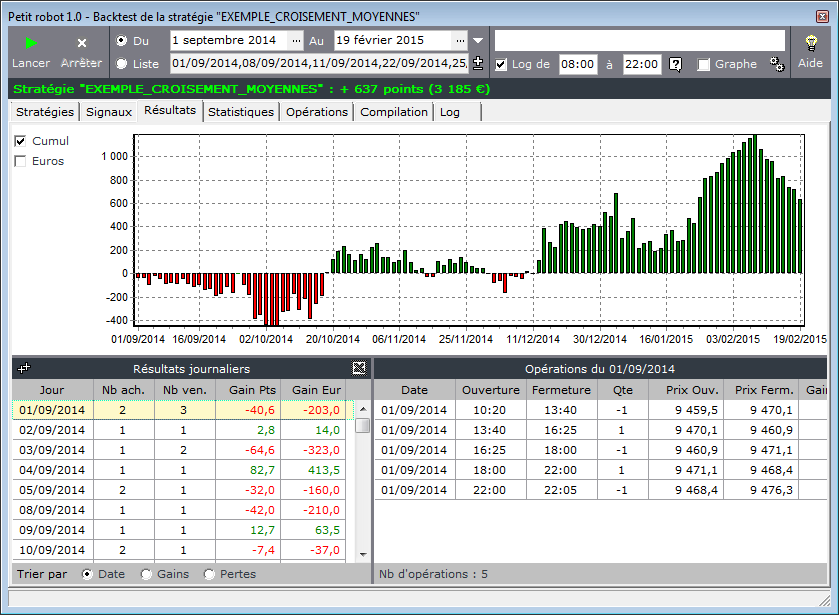Click the green Lancer play icon
Image resolution: width=839 pixels, height=615 pixels.
click(x=31, y=43)
